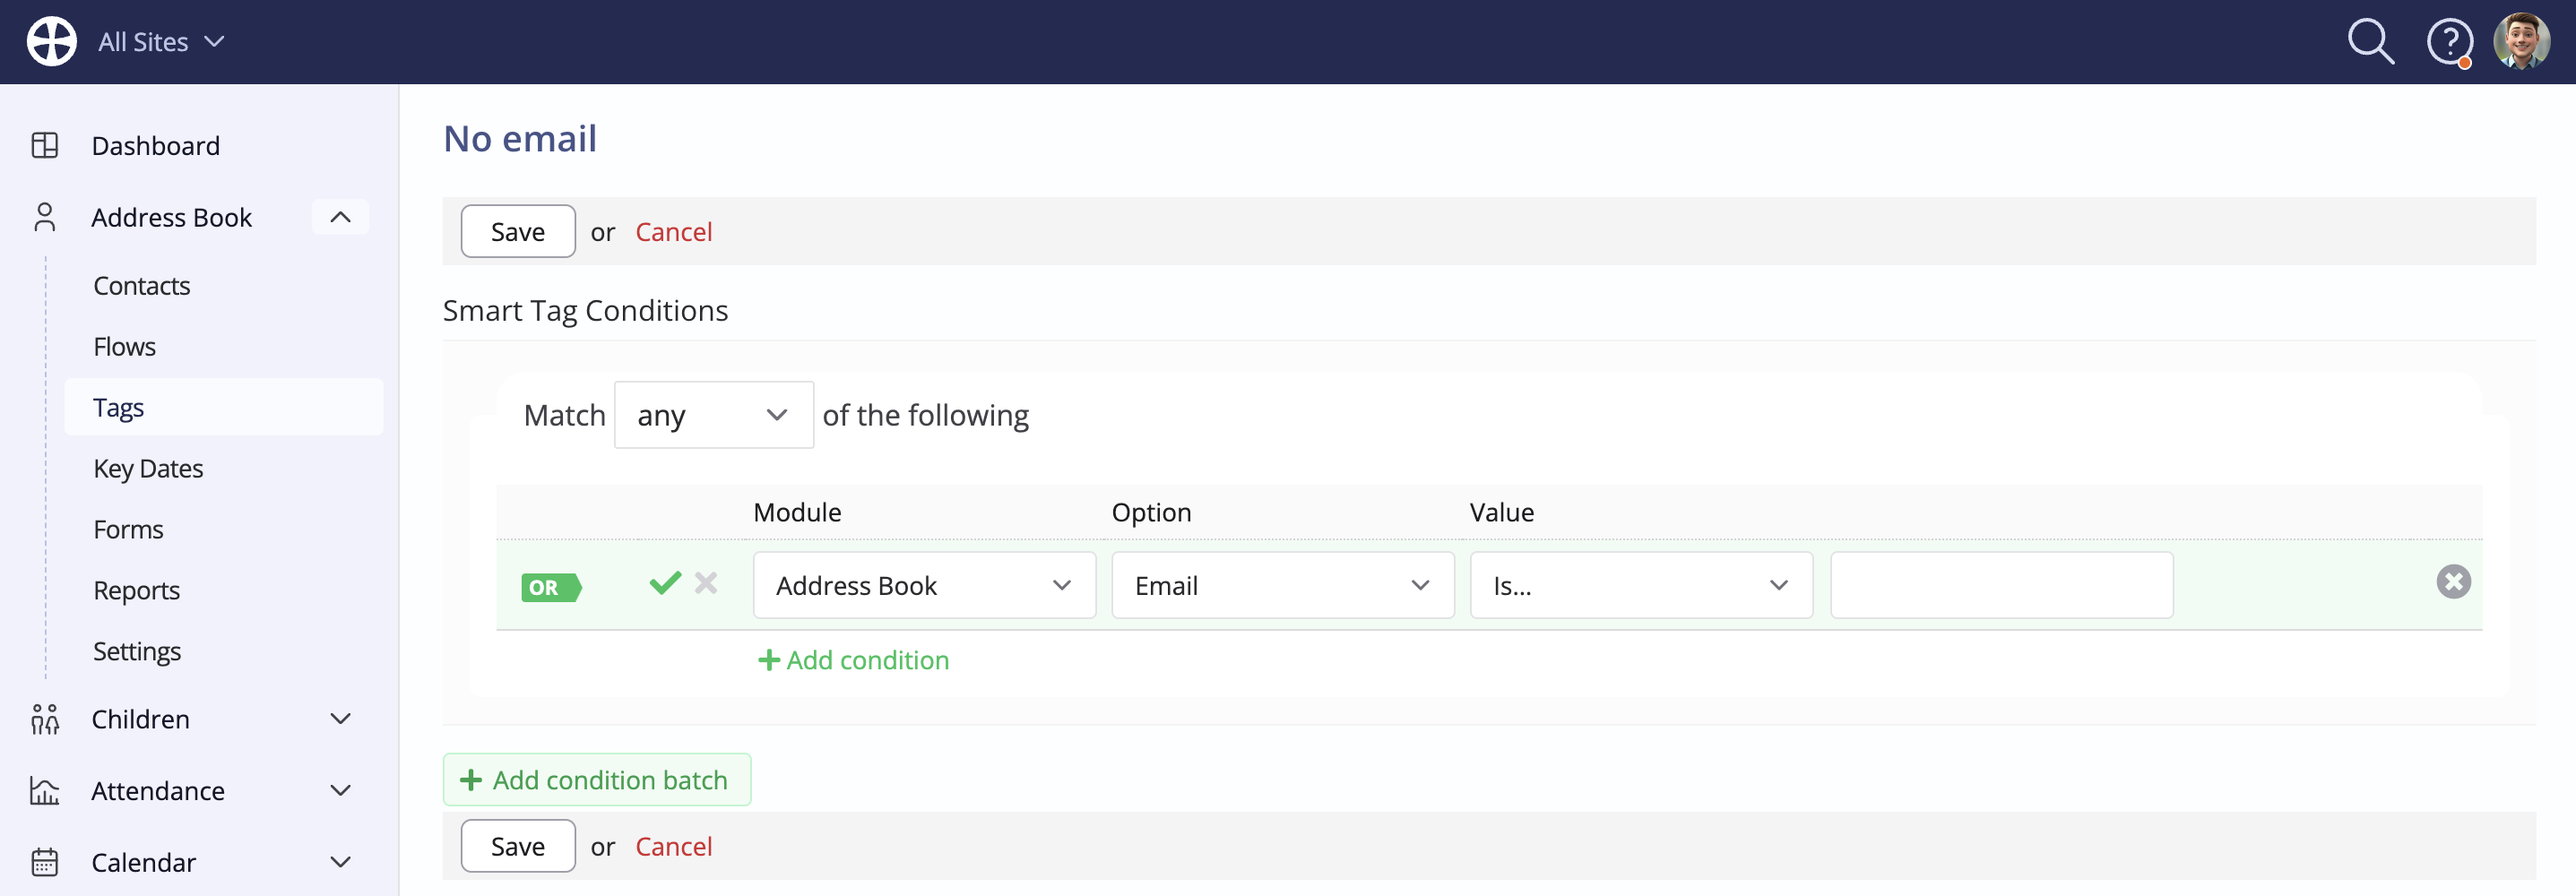Viewport: 2576px width, 896px height.
Task: Collapse the Address Book menu chevron
Action: click(x=340, y=217)
